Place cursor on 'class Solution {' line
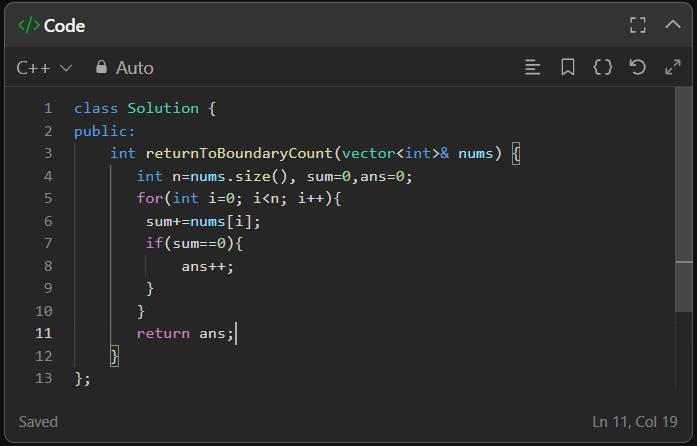697x446 pixels. pyautogui.click(x=145, y=108)
